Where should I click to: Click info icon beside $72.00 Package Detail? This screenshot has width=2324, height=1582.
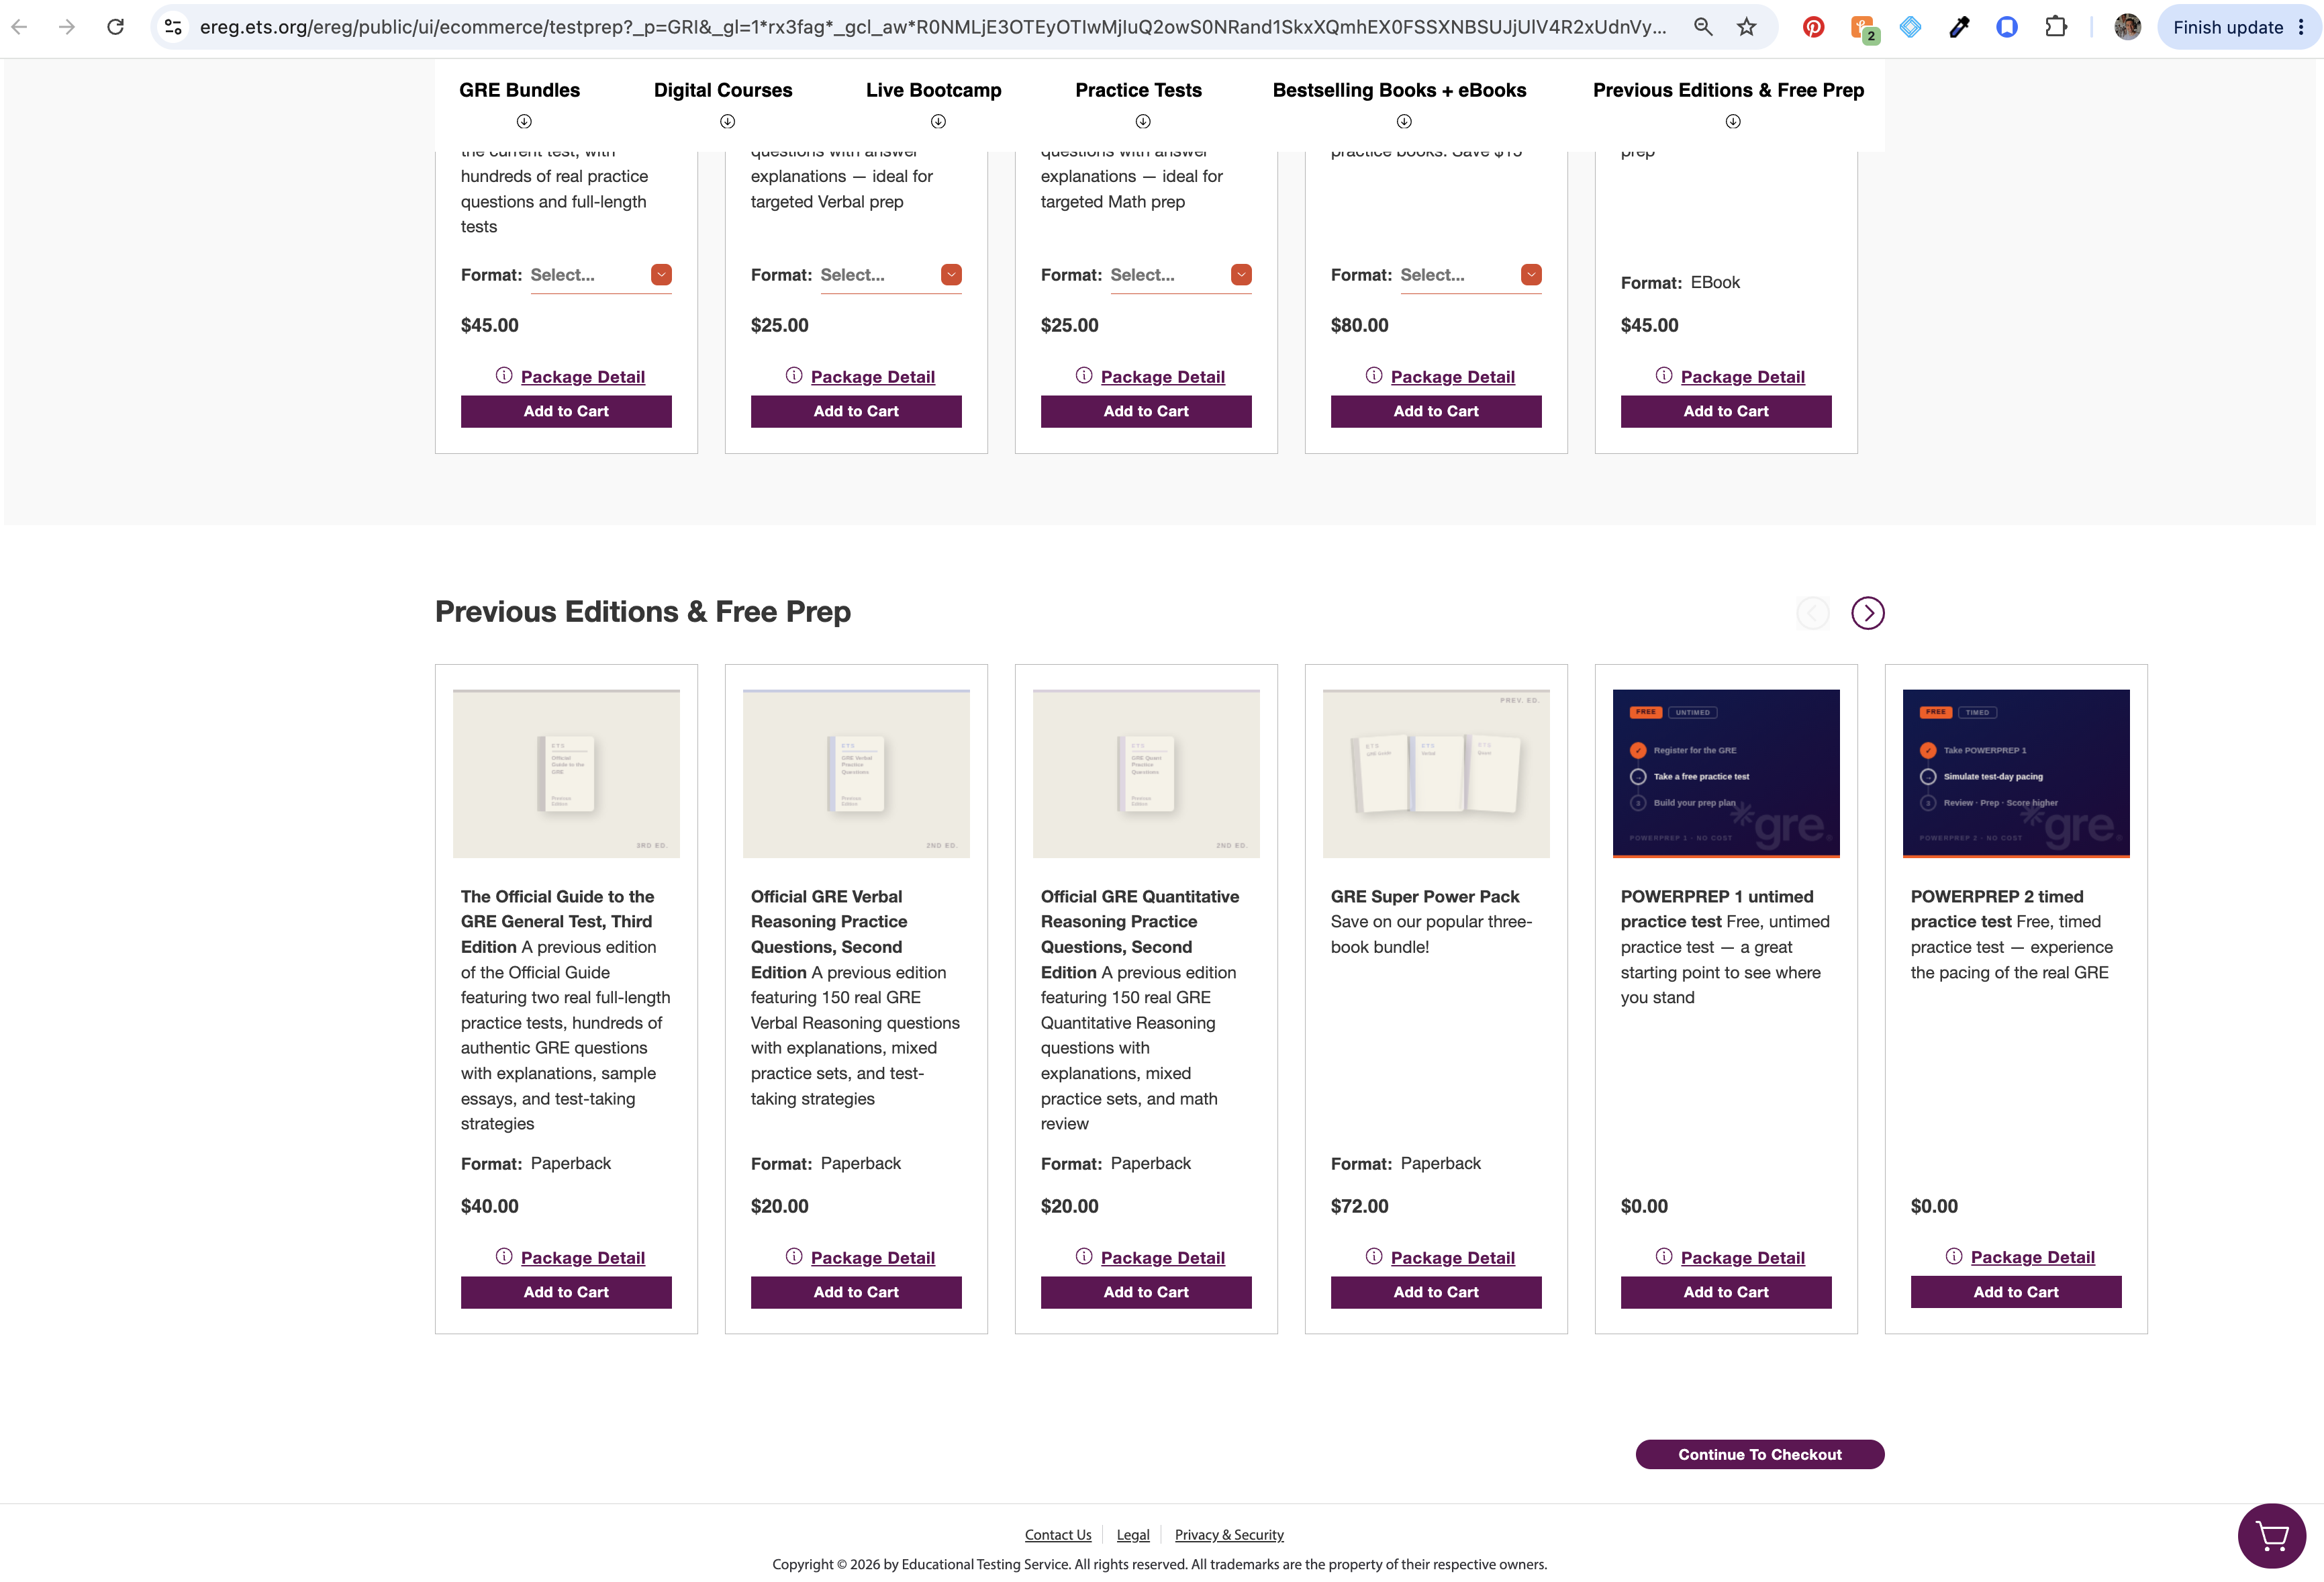[1374, 1256]
